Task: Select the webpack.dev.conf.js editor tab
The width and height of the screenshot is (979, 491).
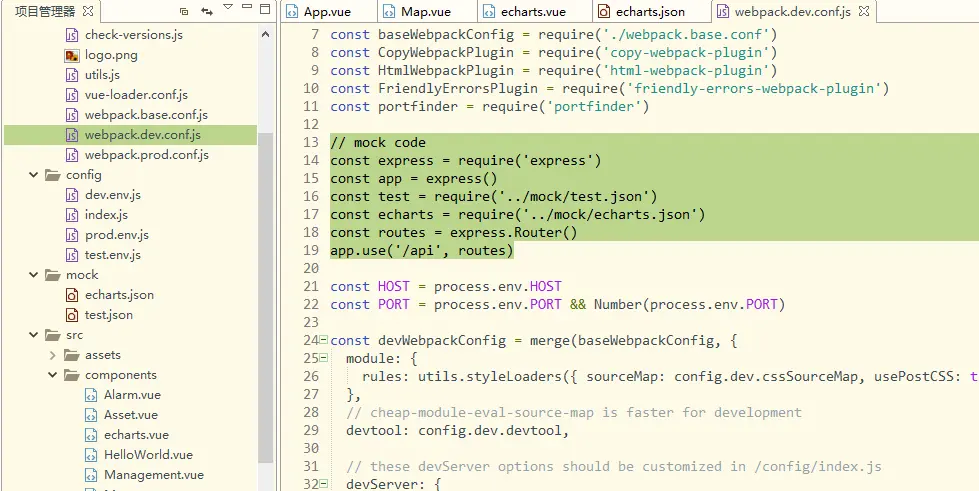Action: (x=792, y=12)
